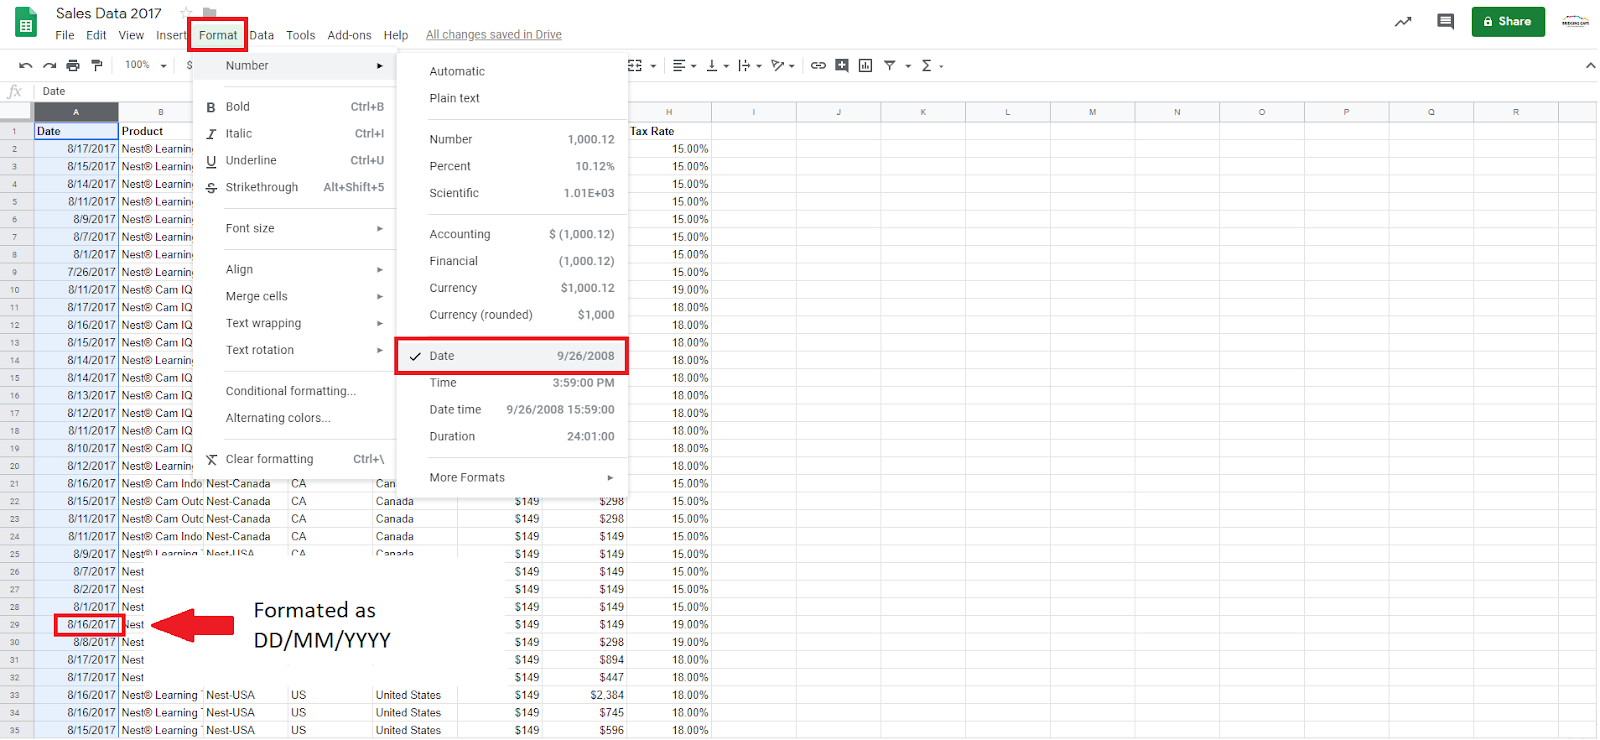Close the open Format menu tab

click(218, 35)
